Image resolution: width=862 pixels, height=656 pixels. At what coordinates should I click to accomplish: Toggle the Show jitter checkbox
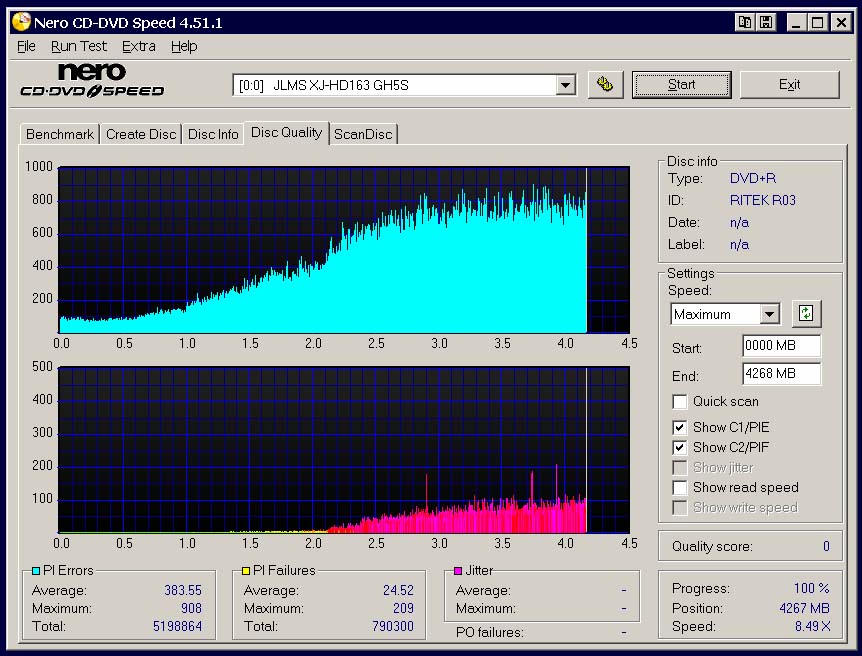[x=679, y=468]
